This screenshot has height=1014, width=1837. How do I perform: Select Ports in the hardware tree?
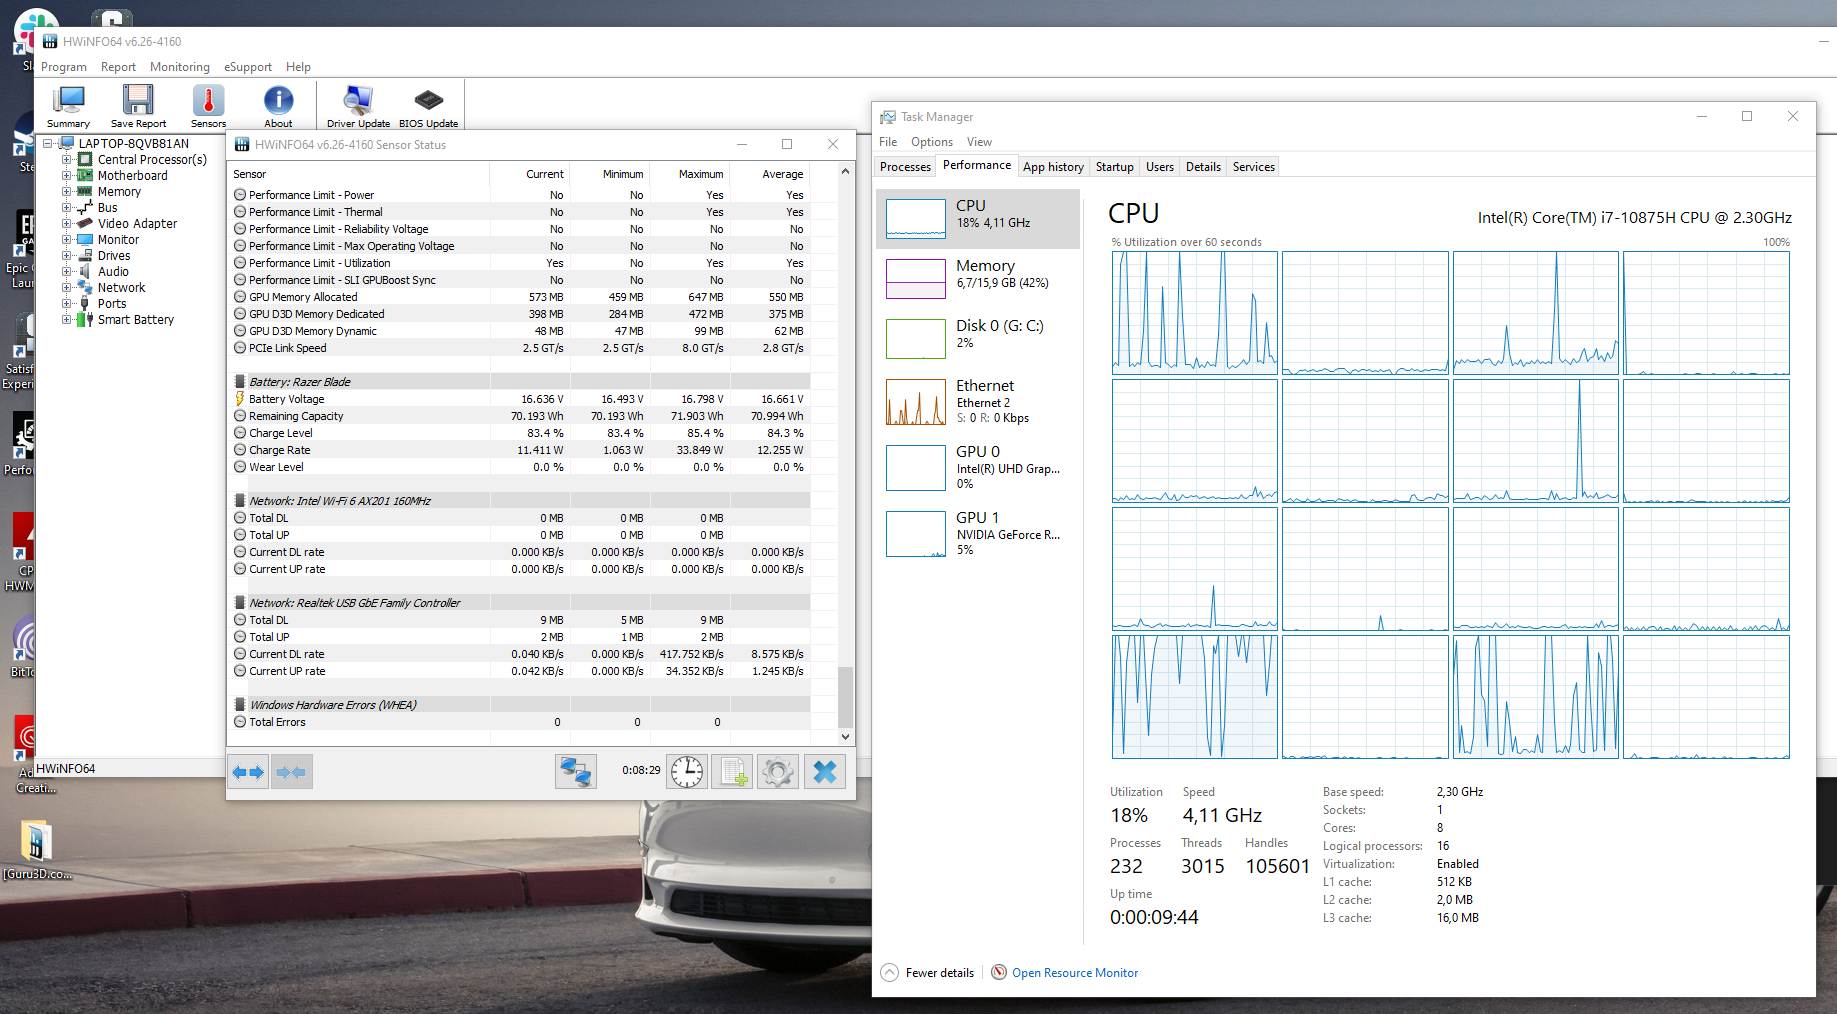[112, 303]
